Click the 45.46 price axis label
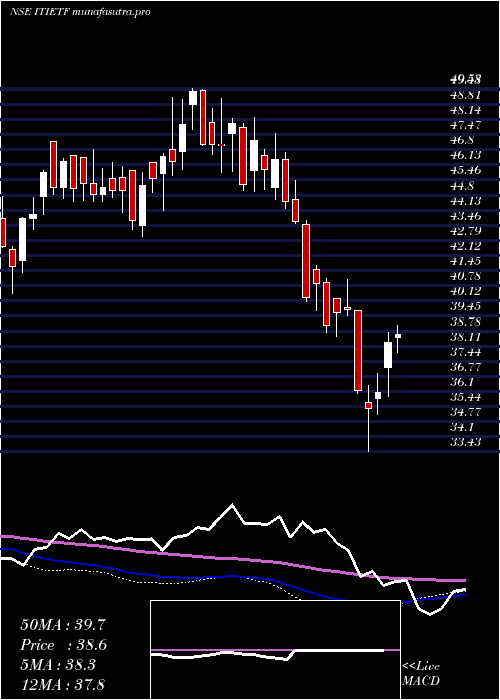500x700 pixels. [466, 171]
